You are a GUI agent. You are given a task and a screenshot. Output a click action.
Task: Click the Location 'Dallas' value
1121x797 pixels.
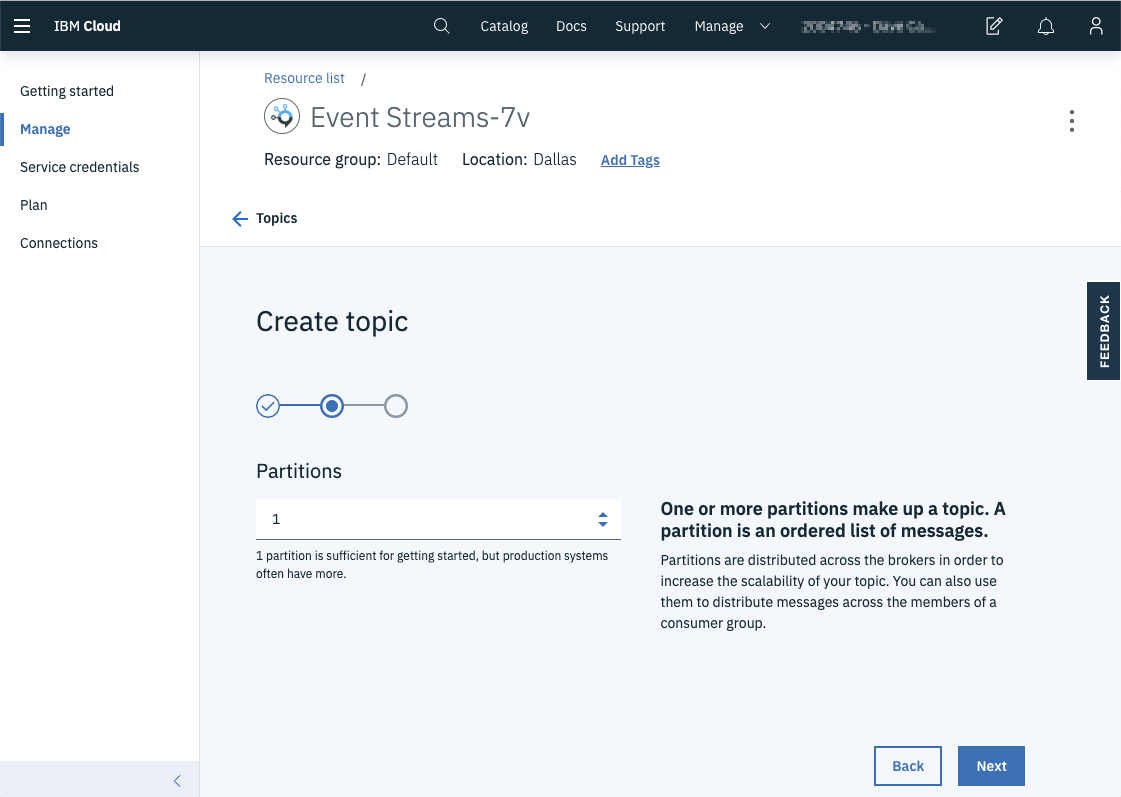[x=555, y=159]
